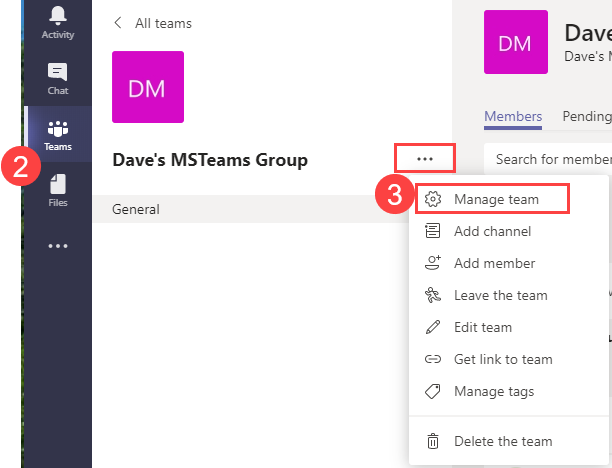
Task: Switch to the Members tab
Action: [513, 116]
